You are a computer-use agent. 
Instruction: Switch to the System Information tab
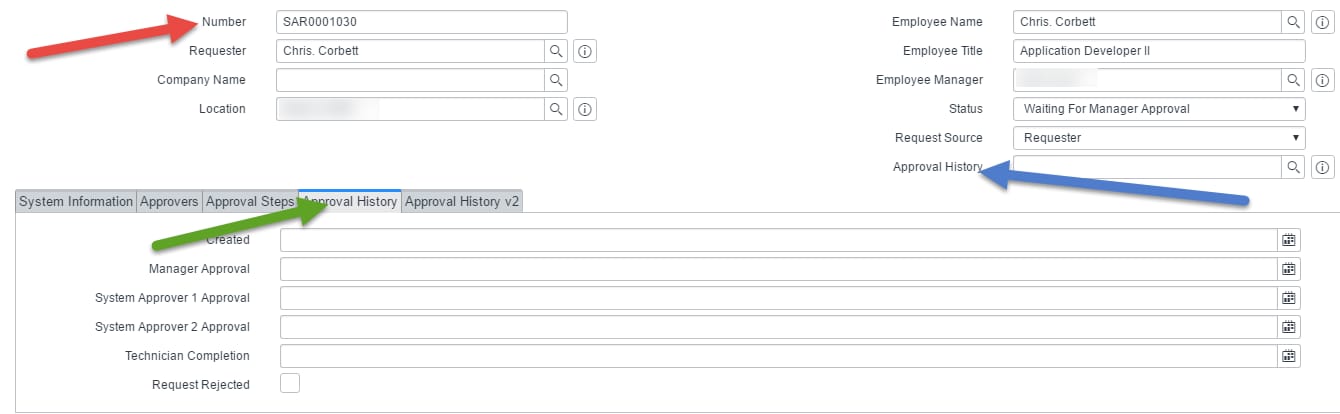[x=76, y=201]
